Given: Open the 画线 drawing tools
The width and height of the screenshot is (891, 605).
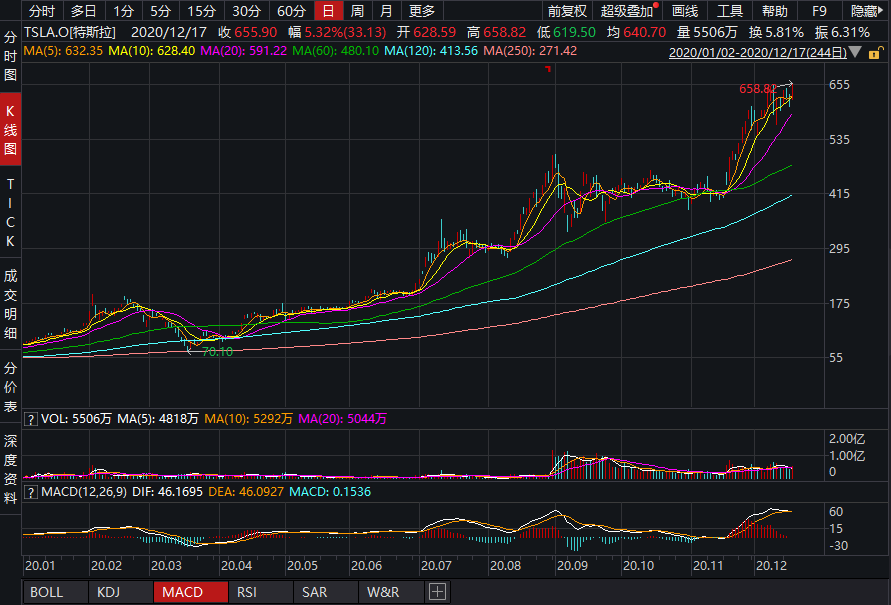Looking at the screenshot, I should 685,11.
